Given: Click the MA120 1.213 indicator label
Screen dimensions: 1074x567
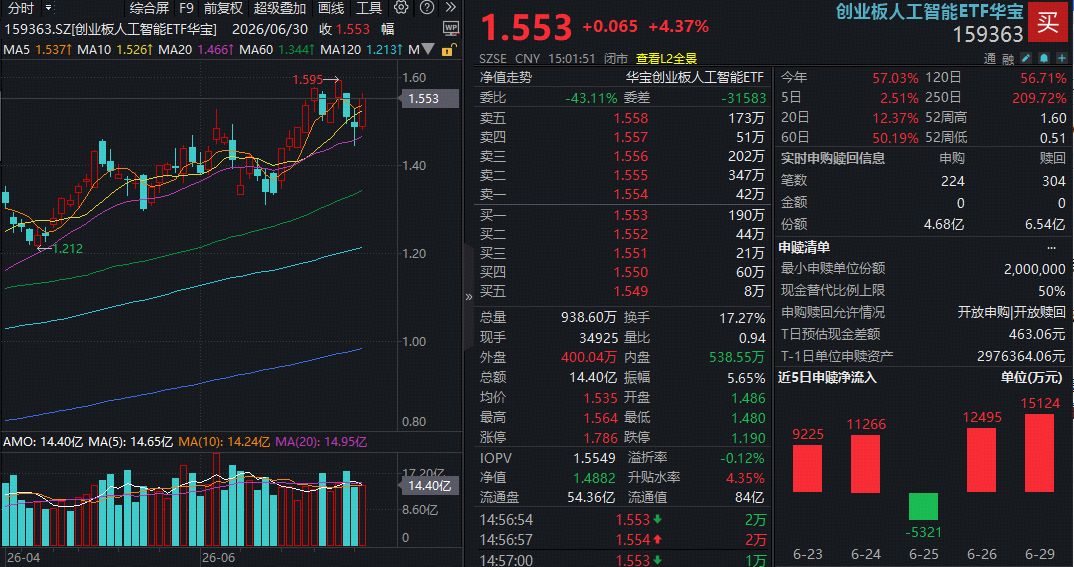Looking at the screenshot, I should click(361, 50).
